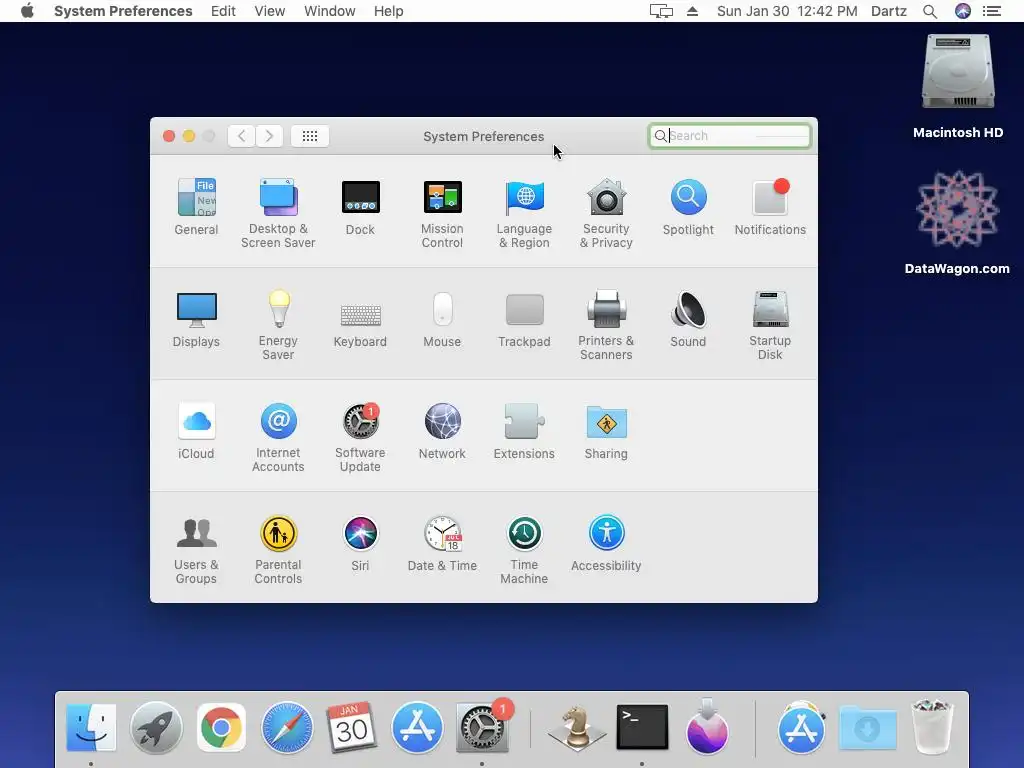The width and height of the screenshot is (1024, 768).
Task: Open the Trash in the Dock
Action: (x=932, y=726)
